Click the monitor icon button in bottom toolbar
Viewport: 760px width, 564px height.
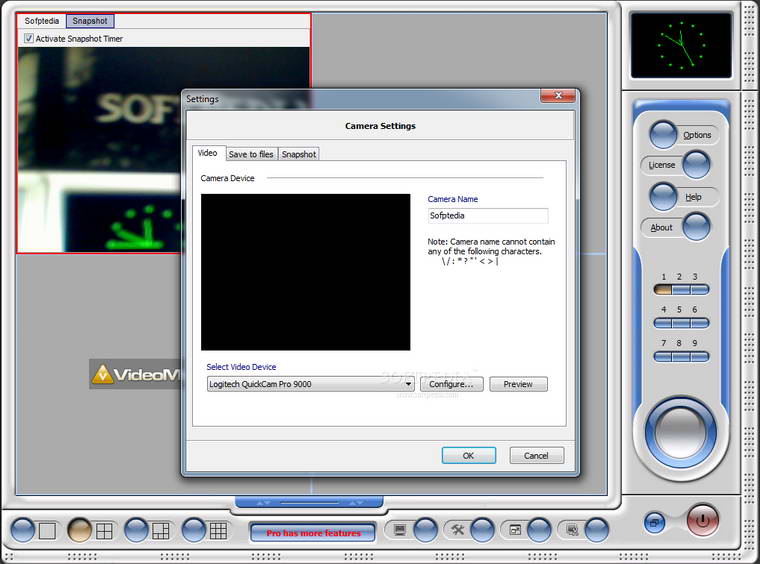(x=425, y=530)
